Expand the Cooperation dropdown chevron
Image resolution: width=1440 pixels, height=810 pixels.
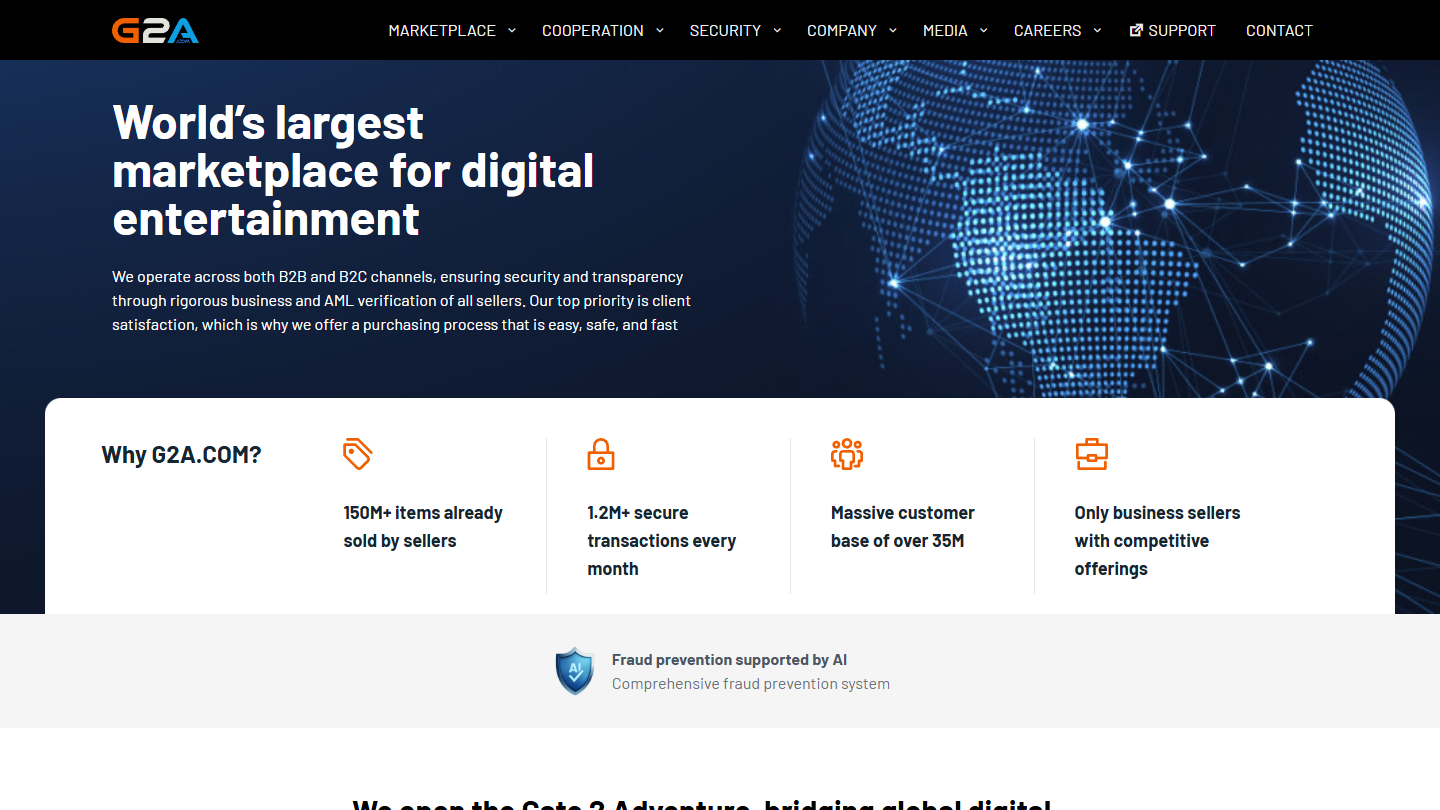[x=660, y=30]
